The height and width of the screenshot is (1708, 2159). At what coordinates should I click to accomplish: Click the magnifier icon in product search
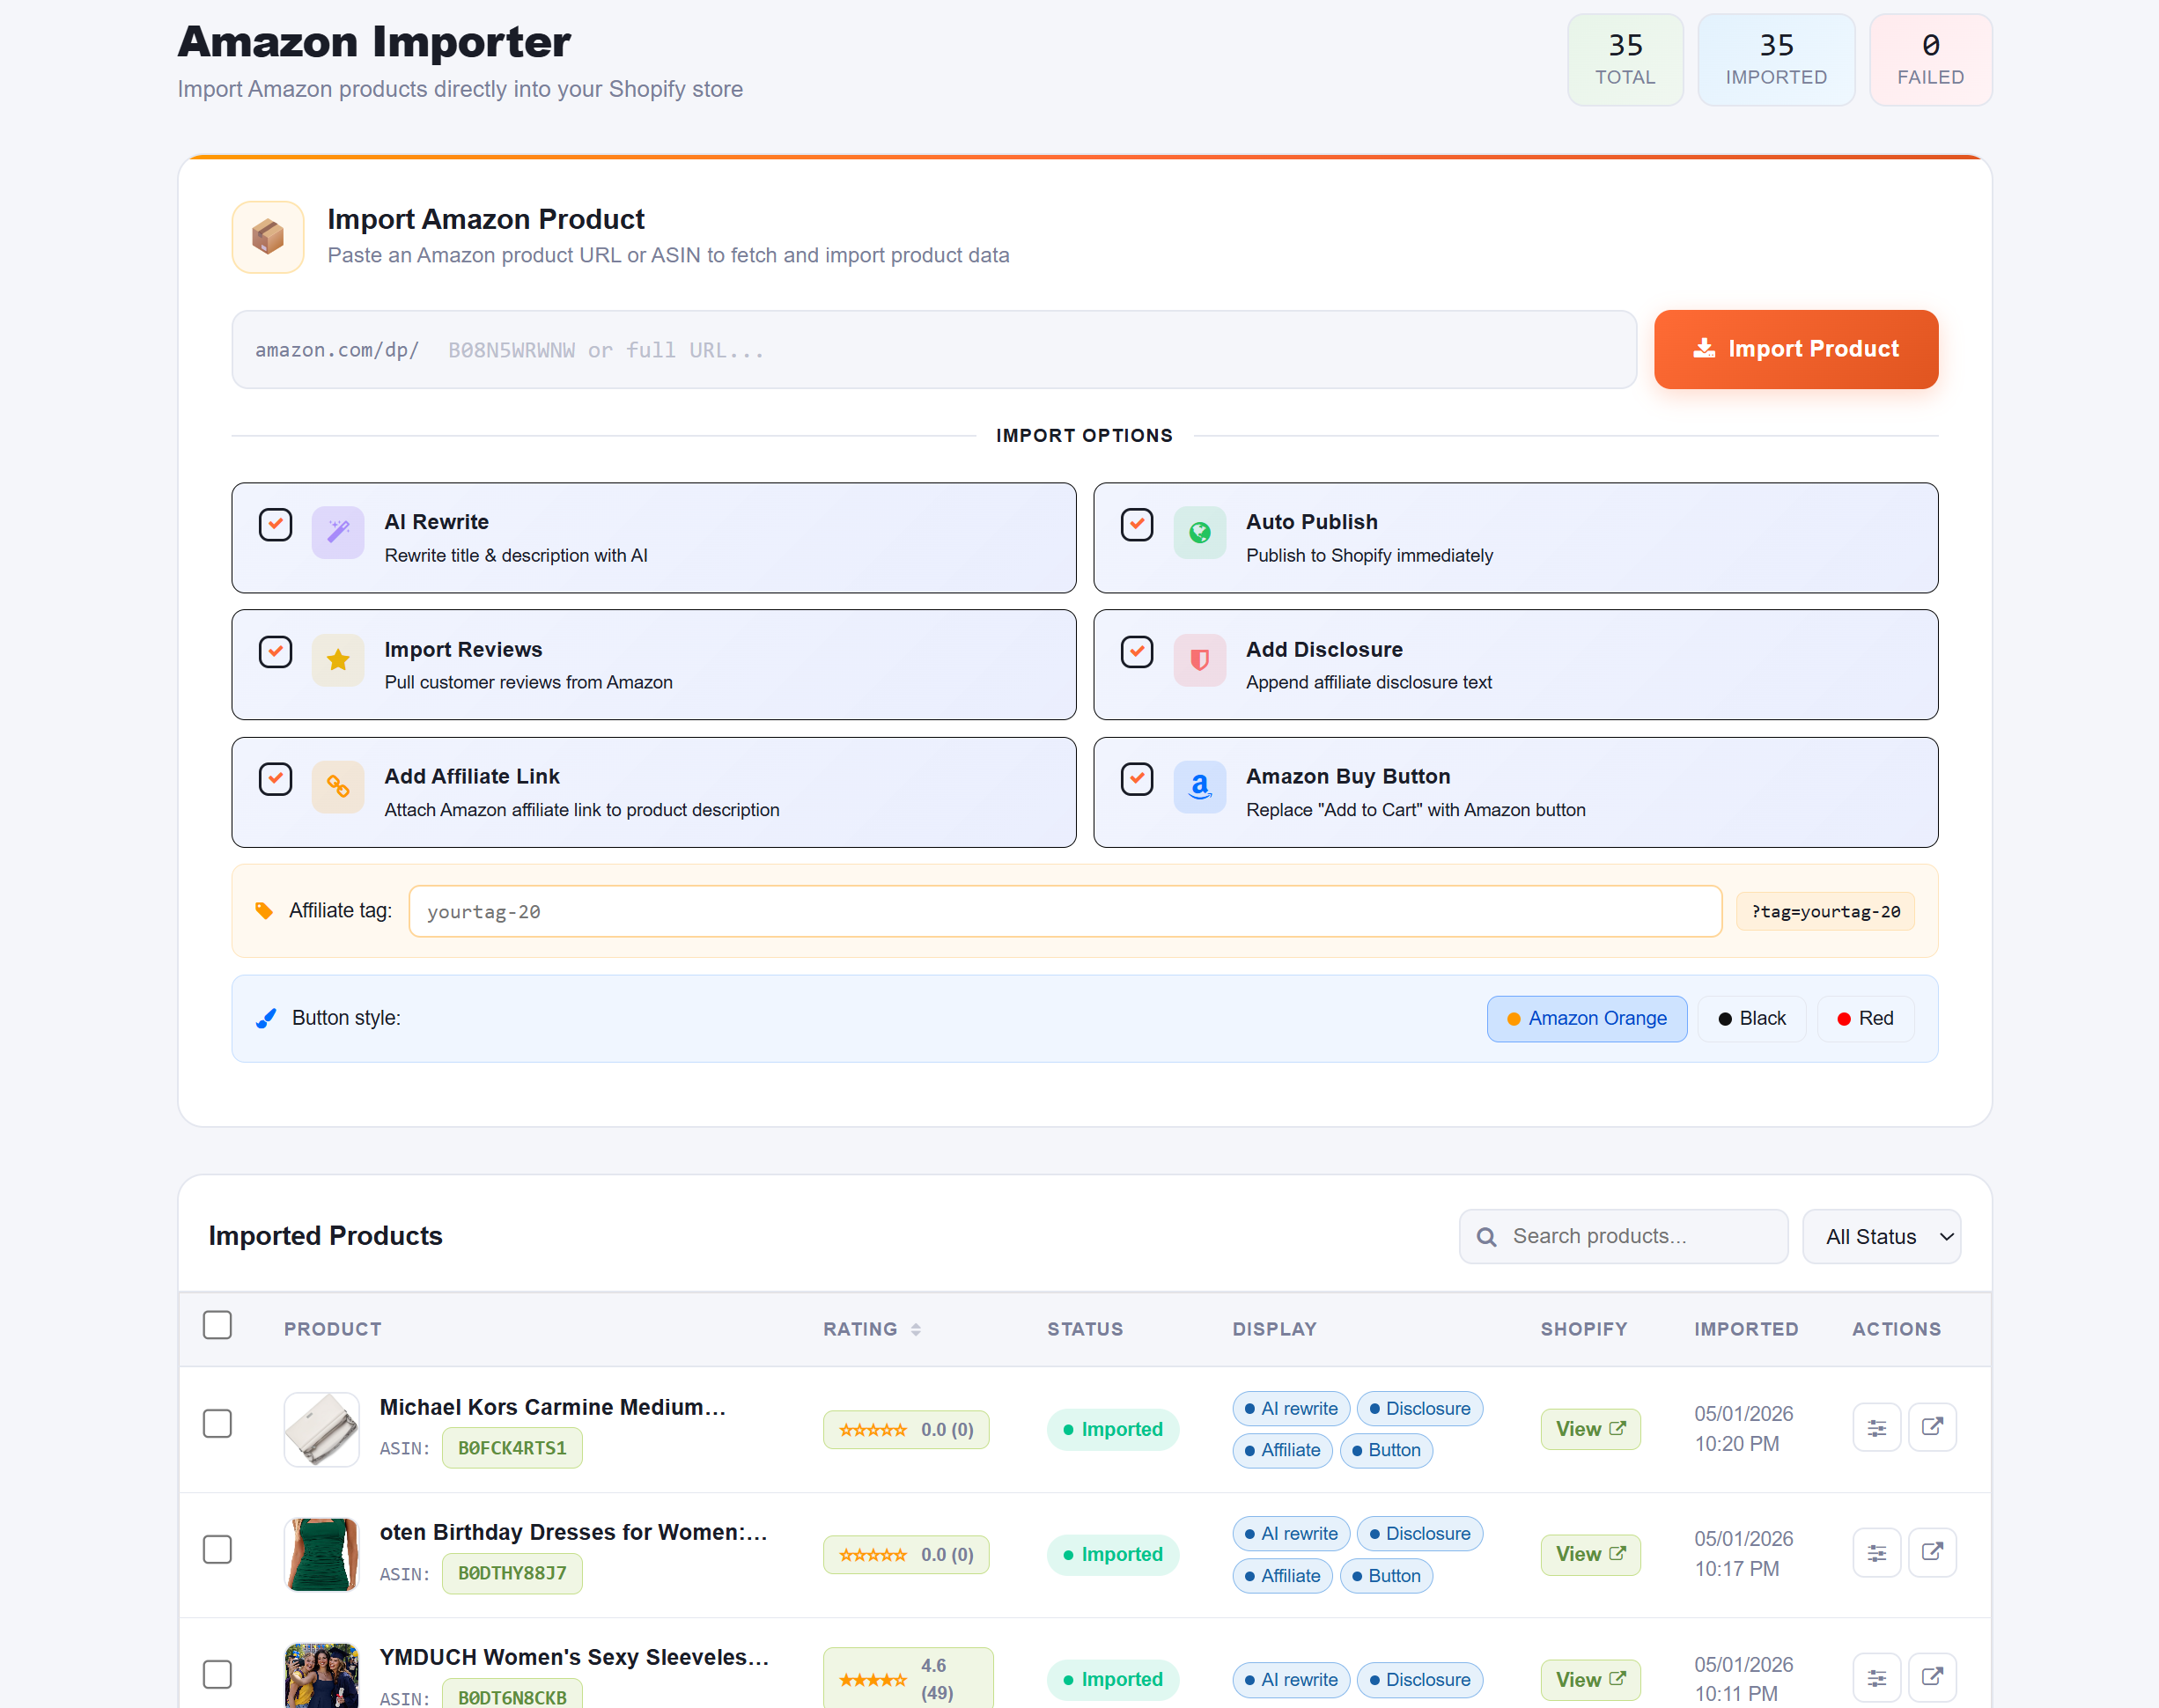point(1487,1237)
